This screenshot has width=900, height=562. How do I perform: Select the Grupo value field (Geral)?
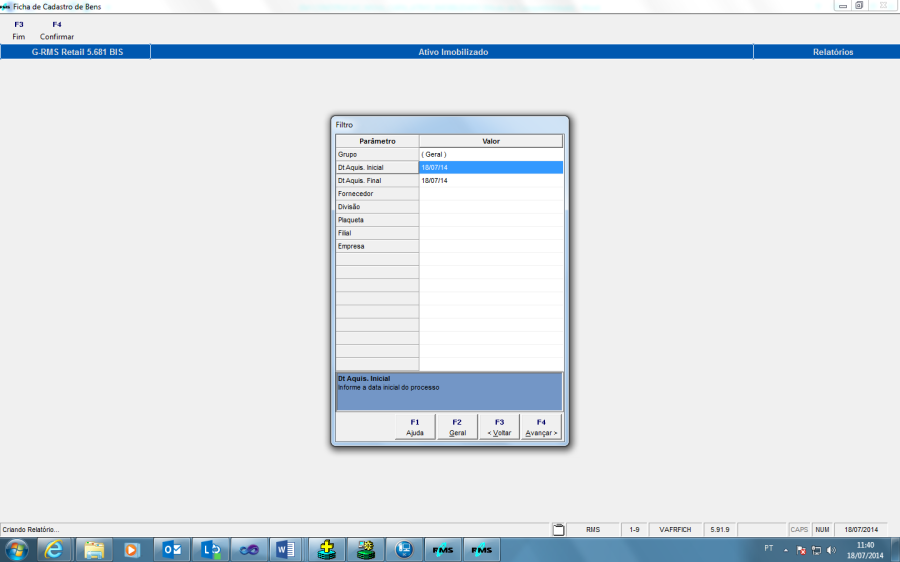491,154
